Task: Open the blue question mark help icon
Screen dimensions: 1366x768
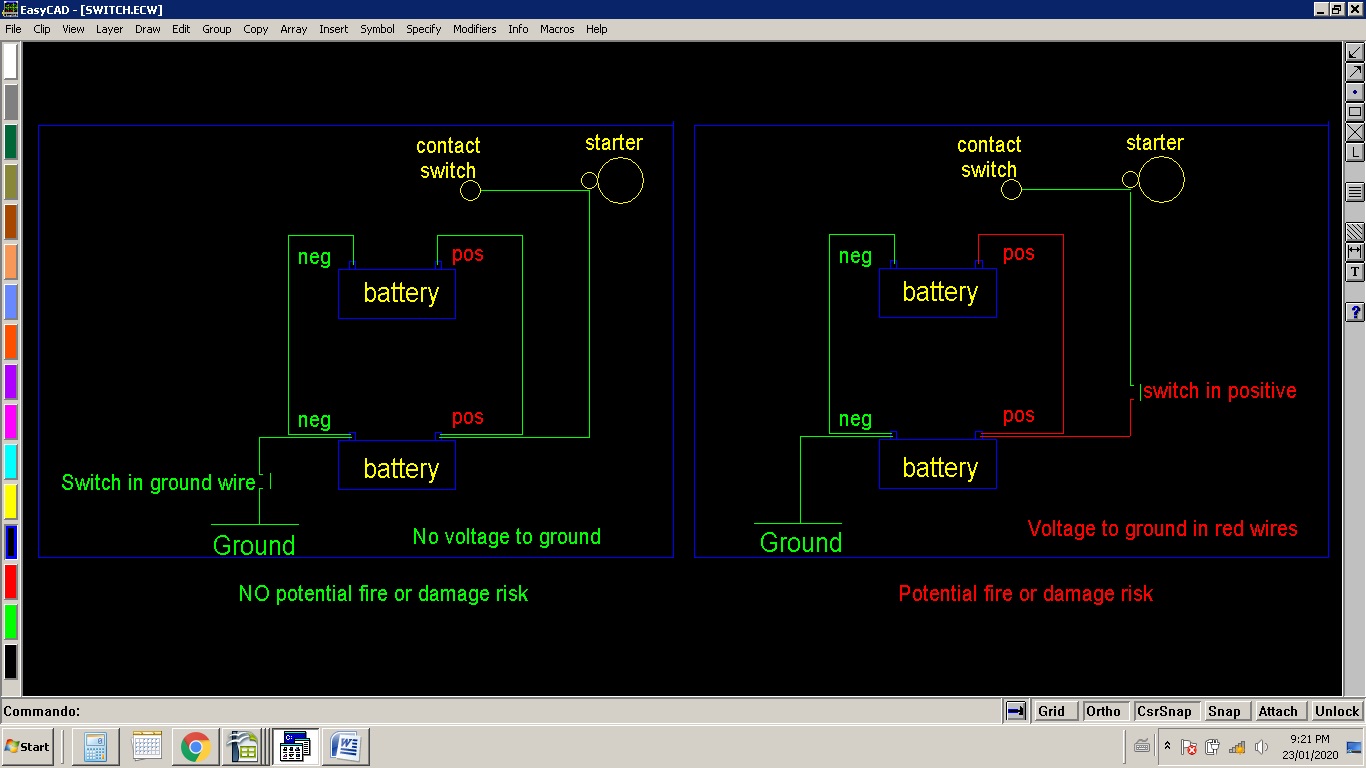Action: (1355, 312)
